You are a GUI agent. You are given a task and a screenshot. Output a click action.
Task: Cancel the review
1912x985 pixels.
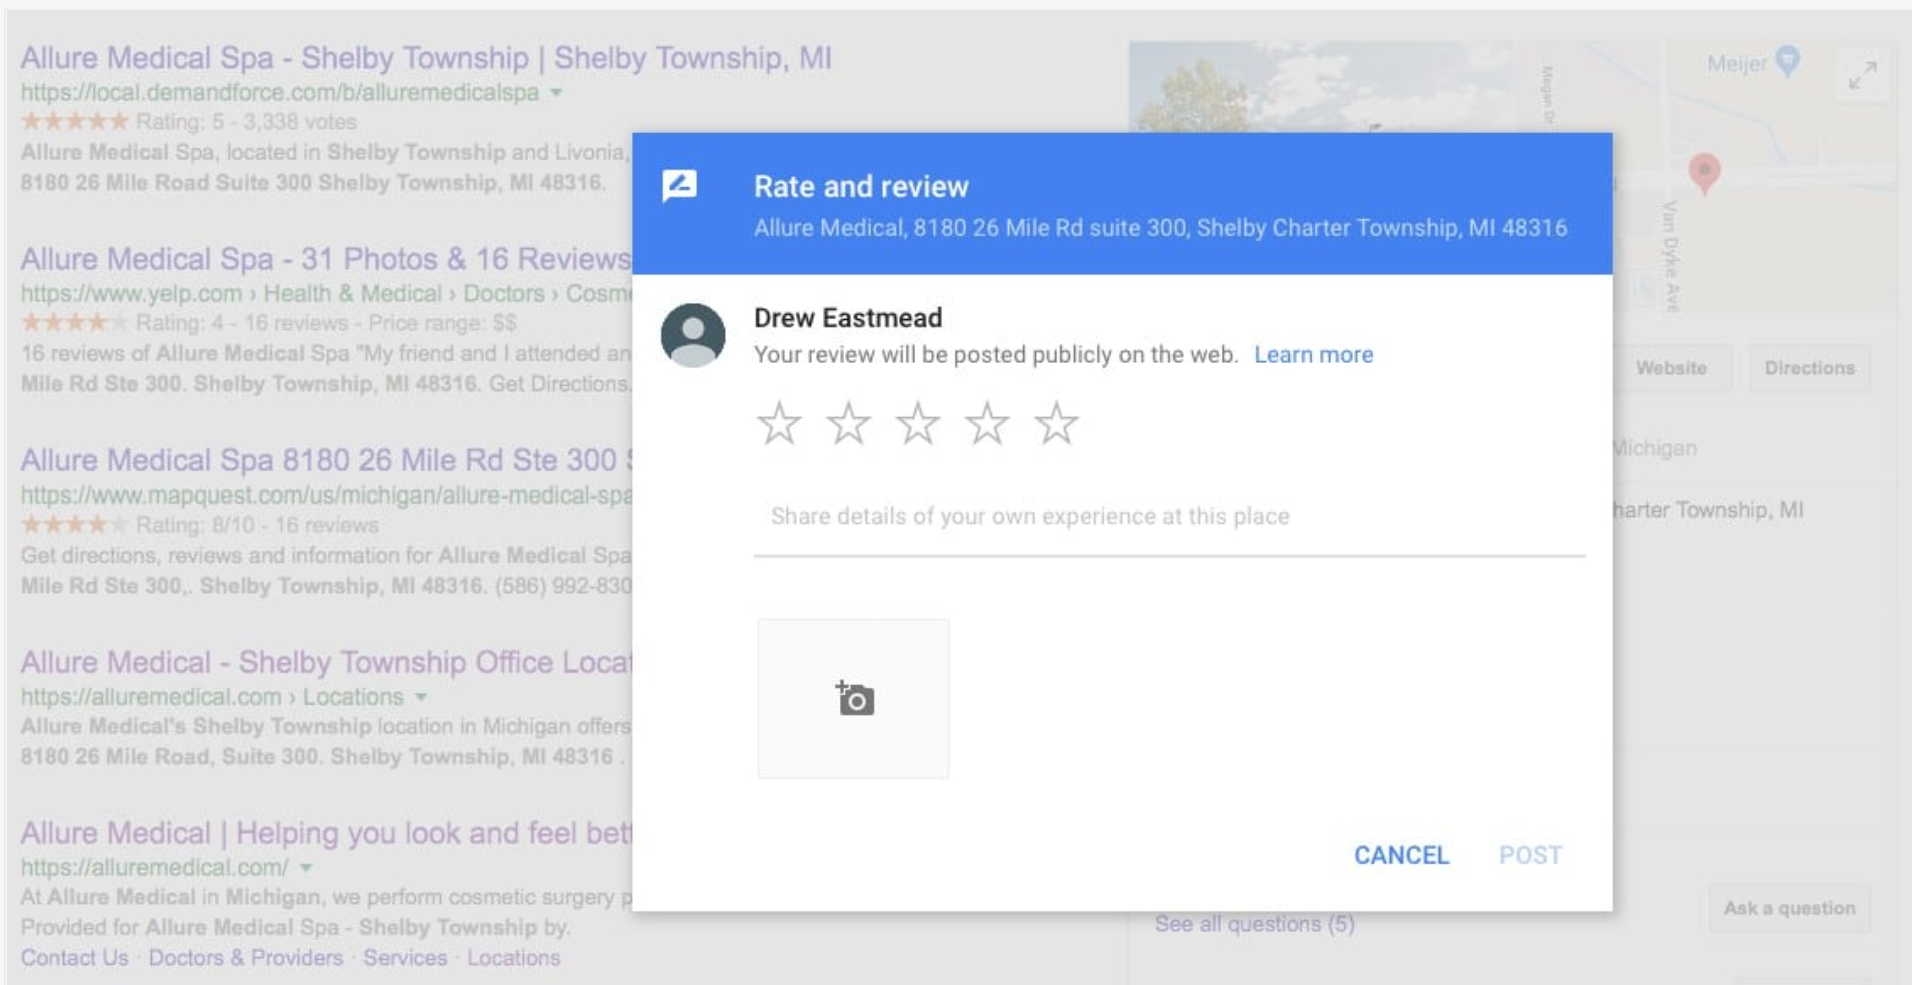1400,855
